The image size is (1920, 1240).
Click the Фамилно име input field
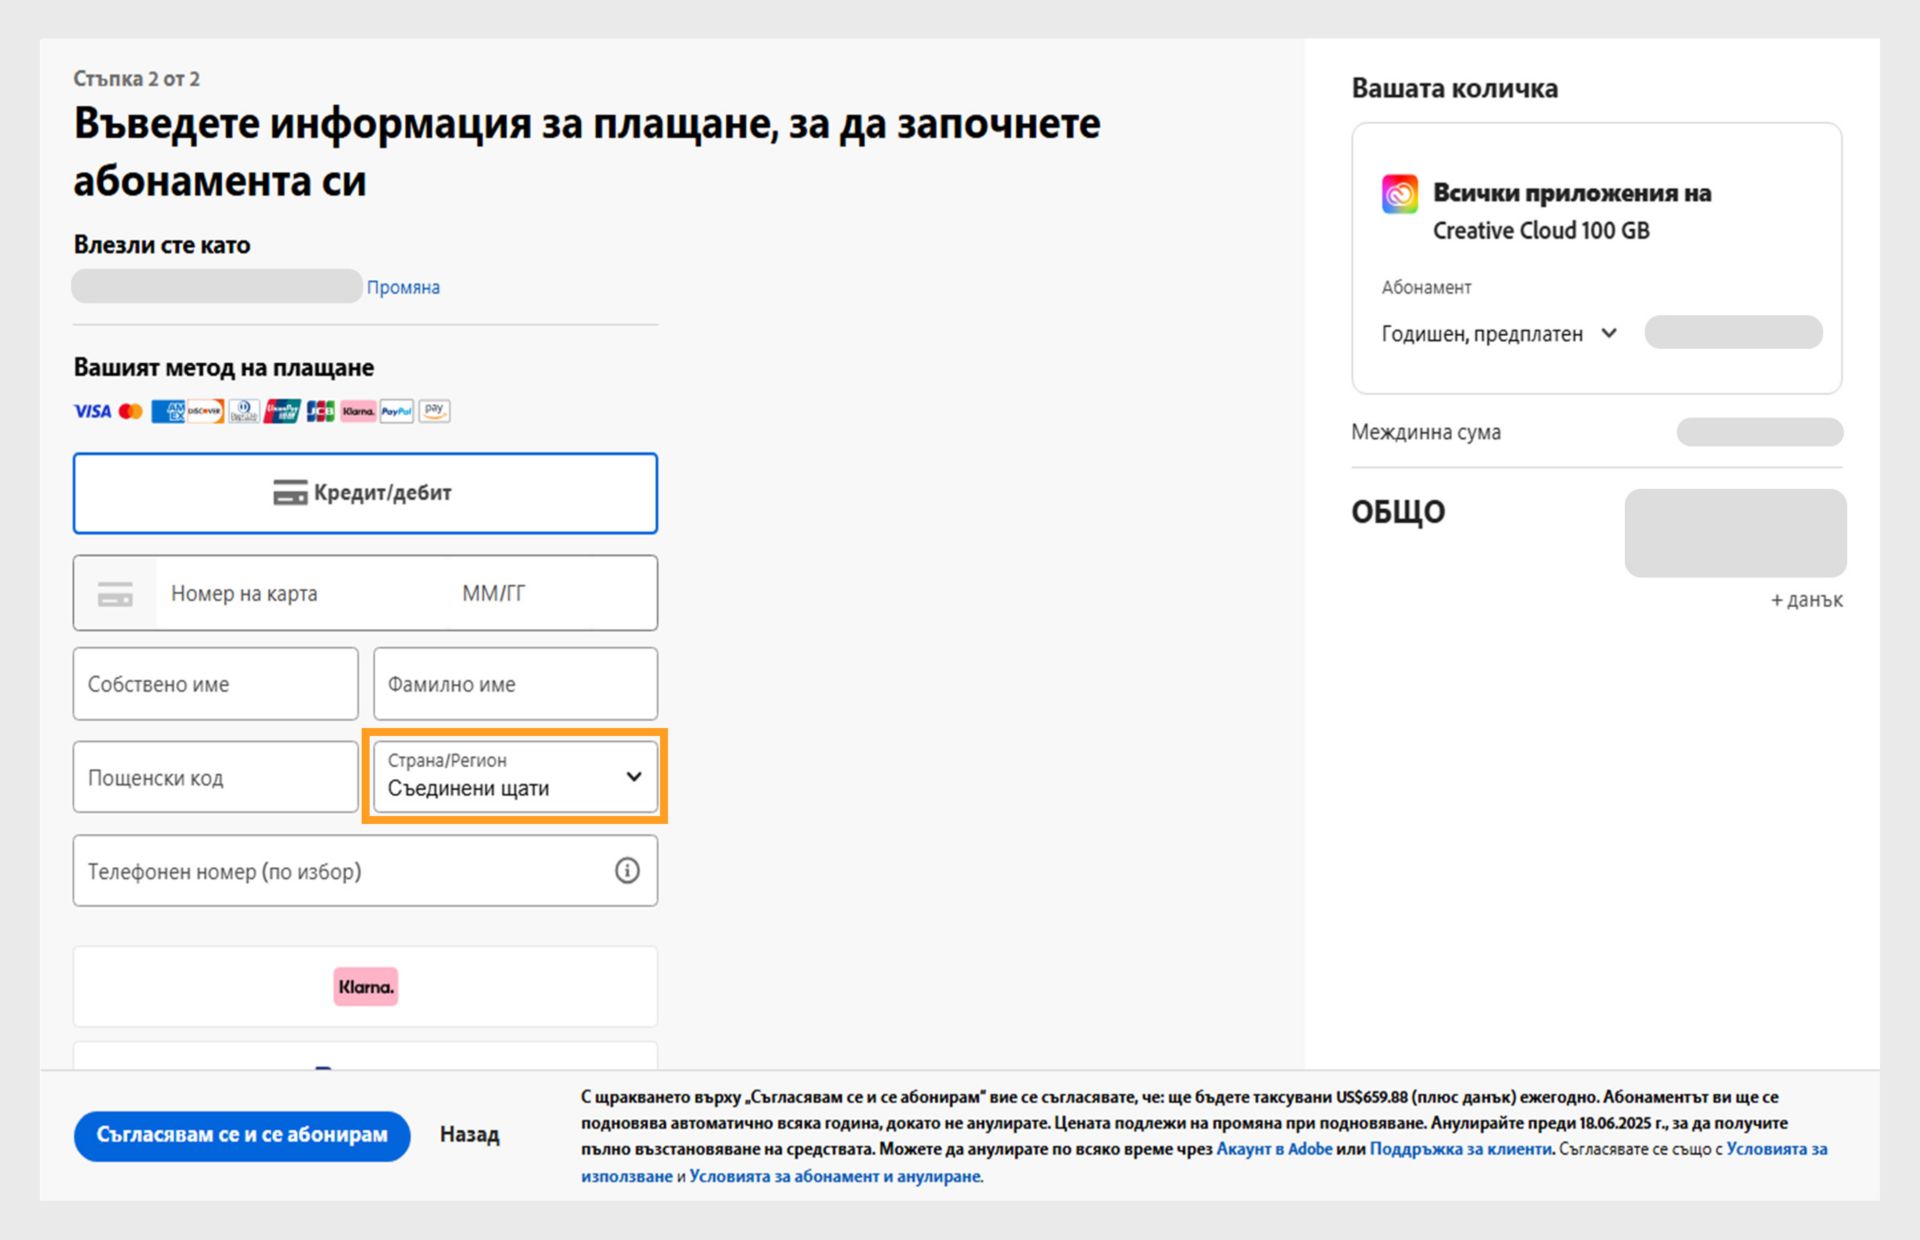(515, 685)
